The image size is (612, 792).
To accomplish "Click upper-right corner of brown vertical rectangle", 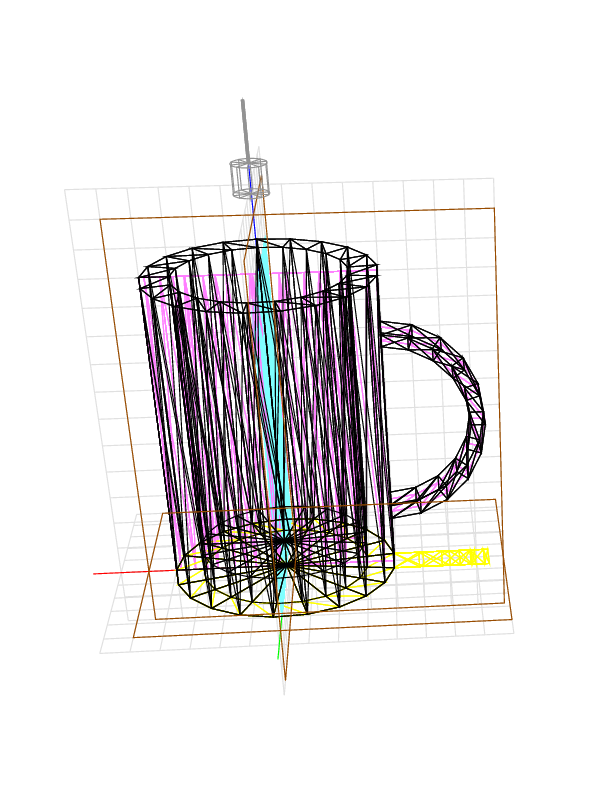I will tap(494, 209).
